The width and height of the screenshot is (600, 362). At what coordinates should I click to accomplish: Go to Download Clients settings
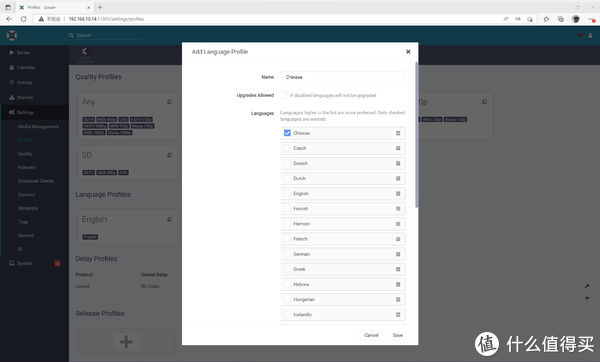point(36,181)
